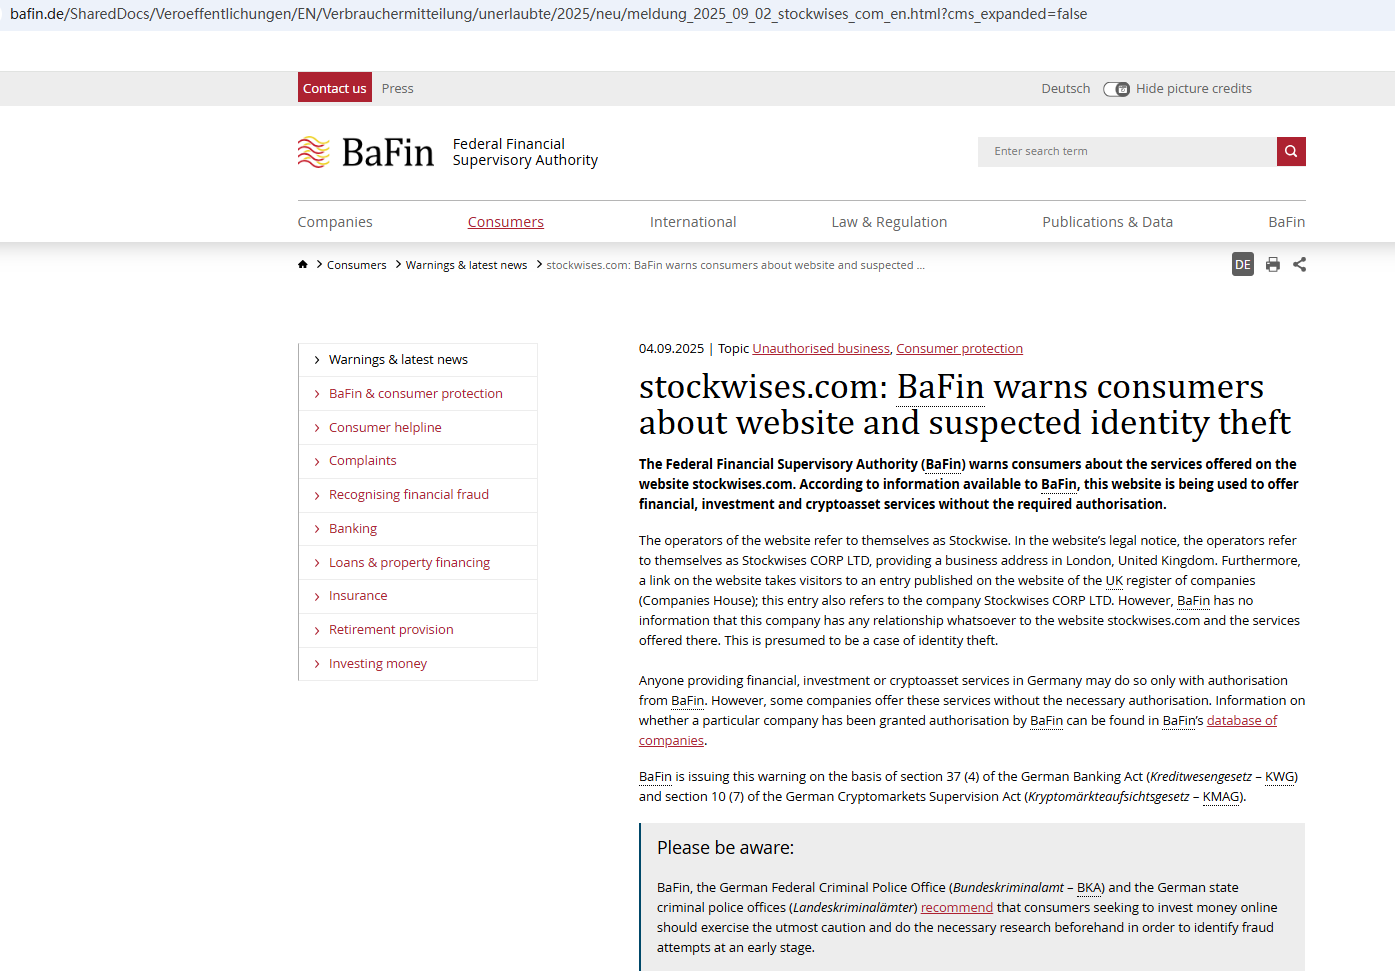Go to Warnings & latest news breadcrumb

coord(466,265)
